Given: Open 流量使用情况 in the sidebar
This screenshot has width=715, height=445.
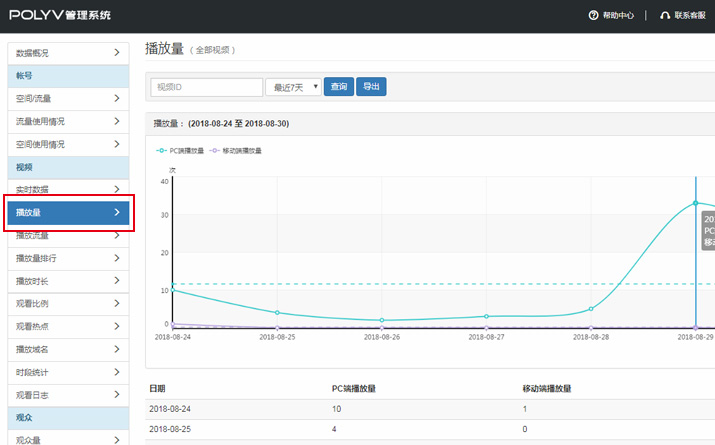Looking at the screenshot, I should click(68, 121).
